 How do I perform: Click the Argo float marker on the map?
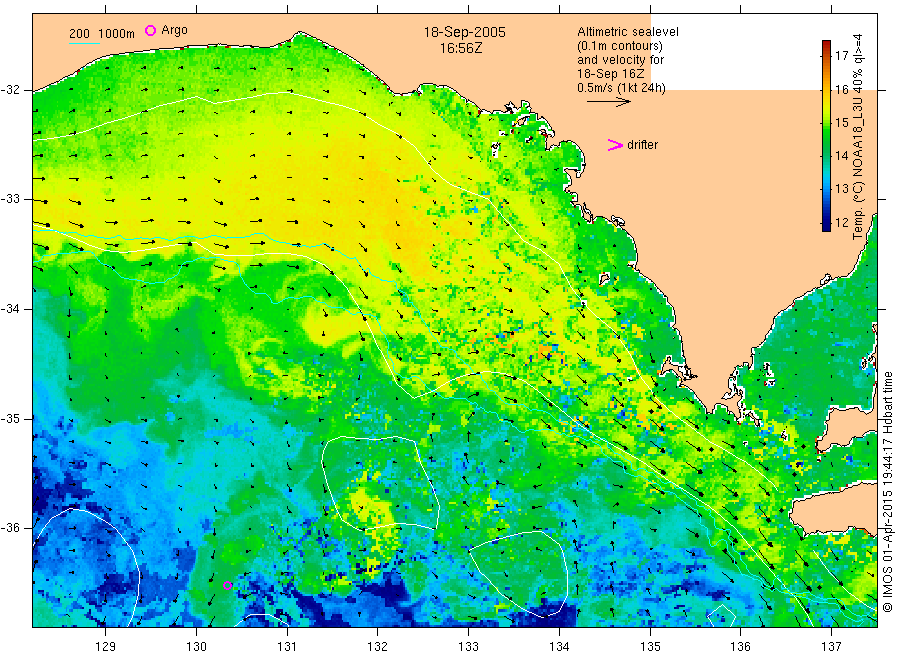click(227, 585)
